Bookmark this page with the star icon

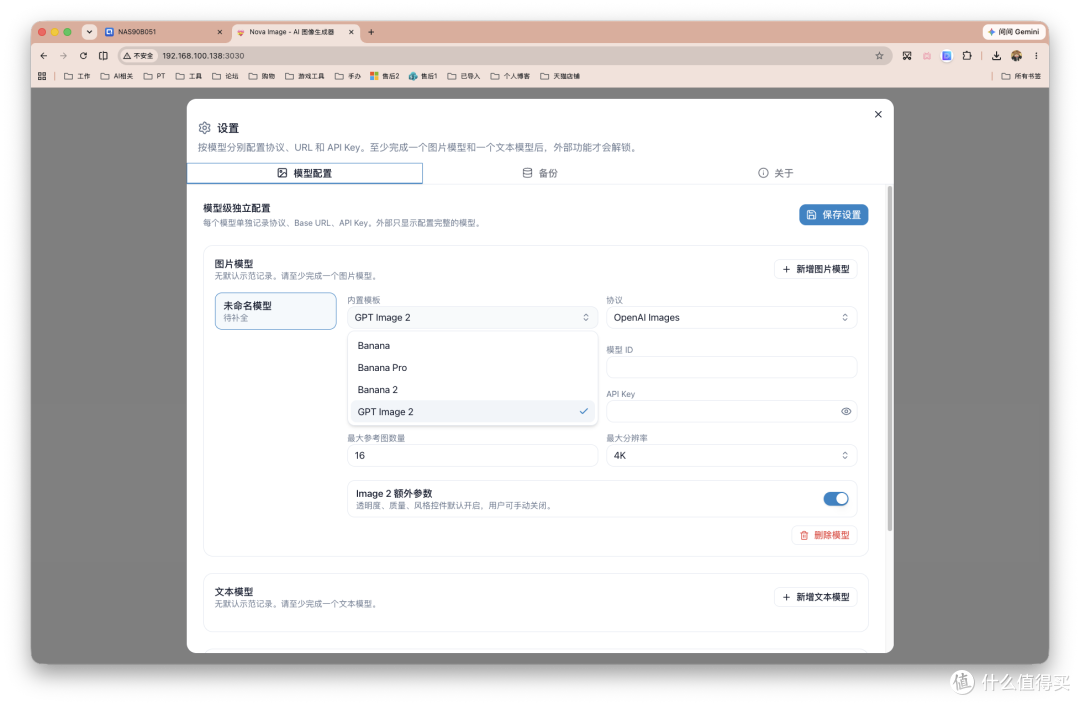point(879,56)
